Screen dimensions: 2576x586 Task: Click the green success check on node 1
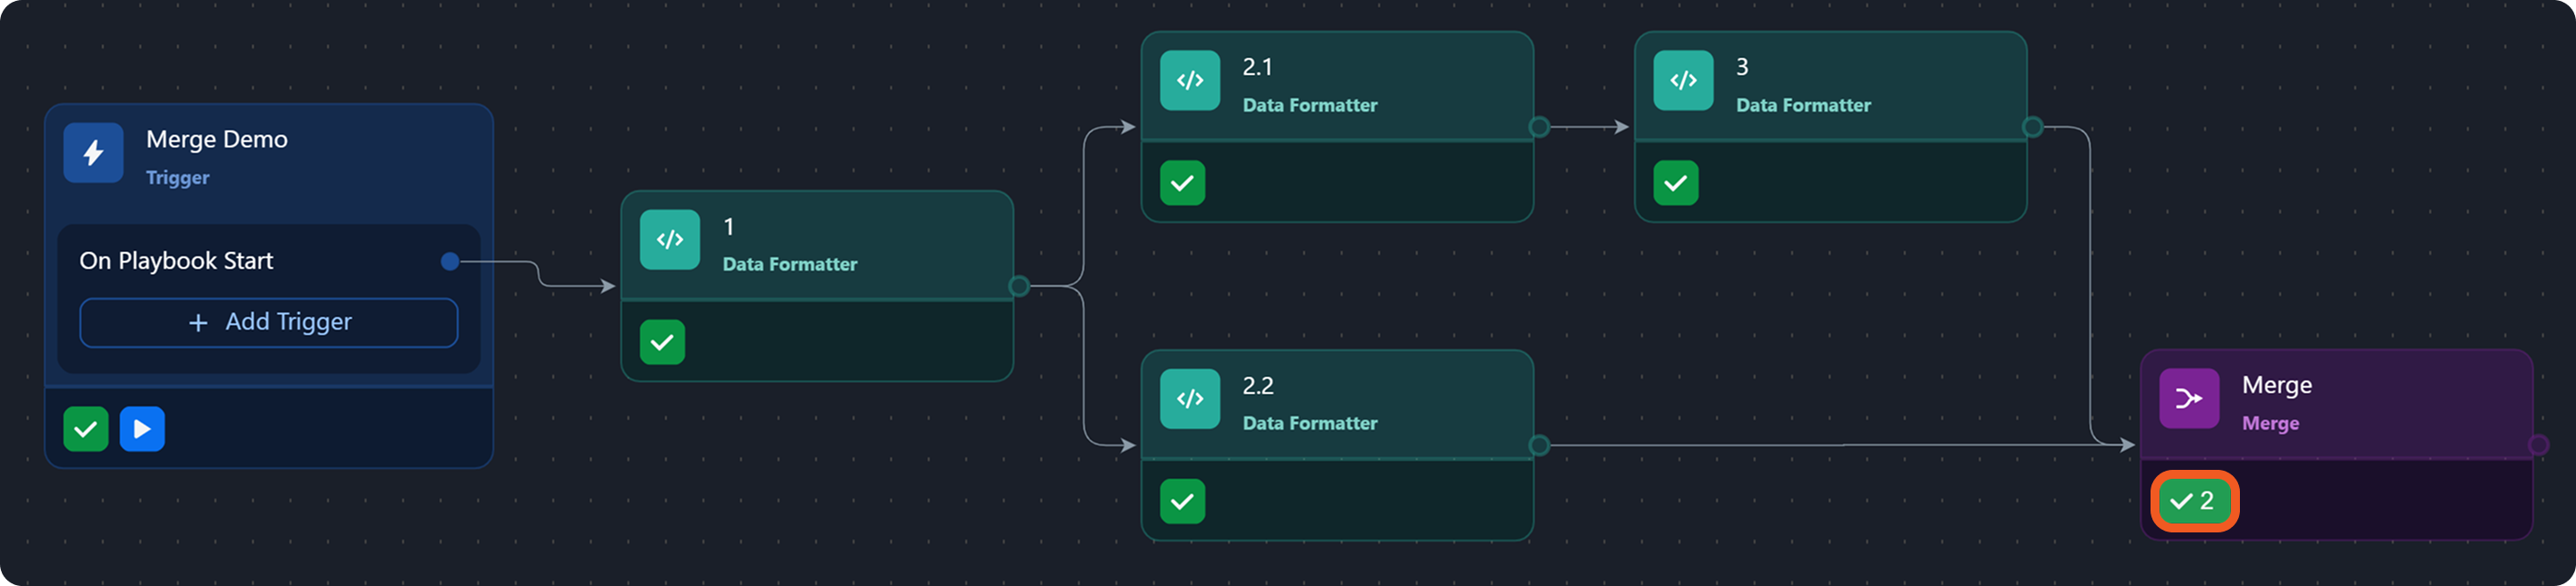point(662,342)
